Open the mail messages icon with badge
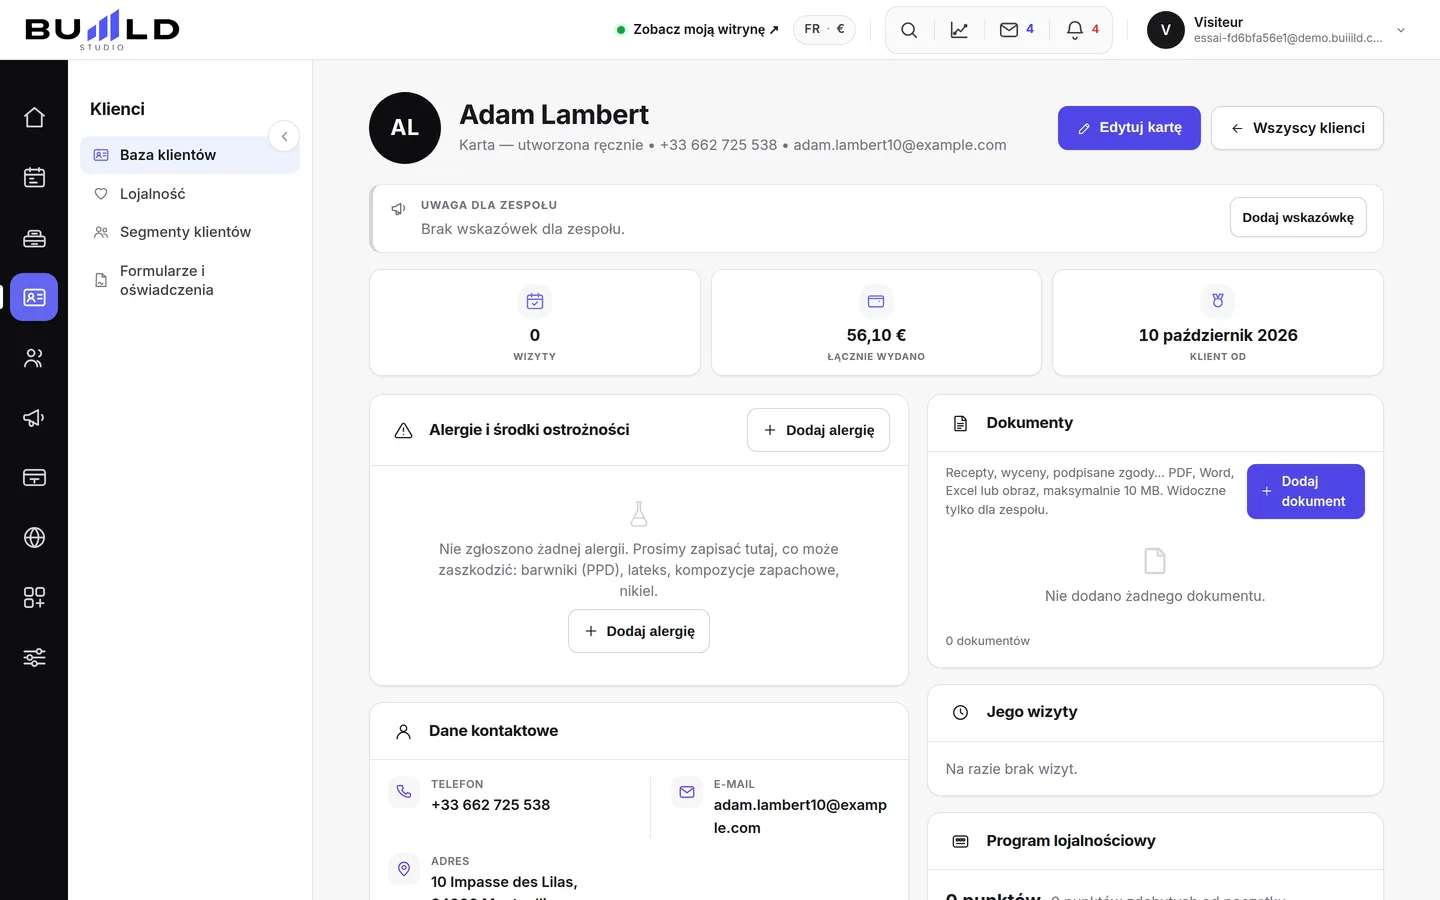Viewport: 1440px width, 900px height. [x=1017, y=30]
